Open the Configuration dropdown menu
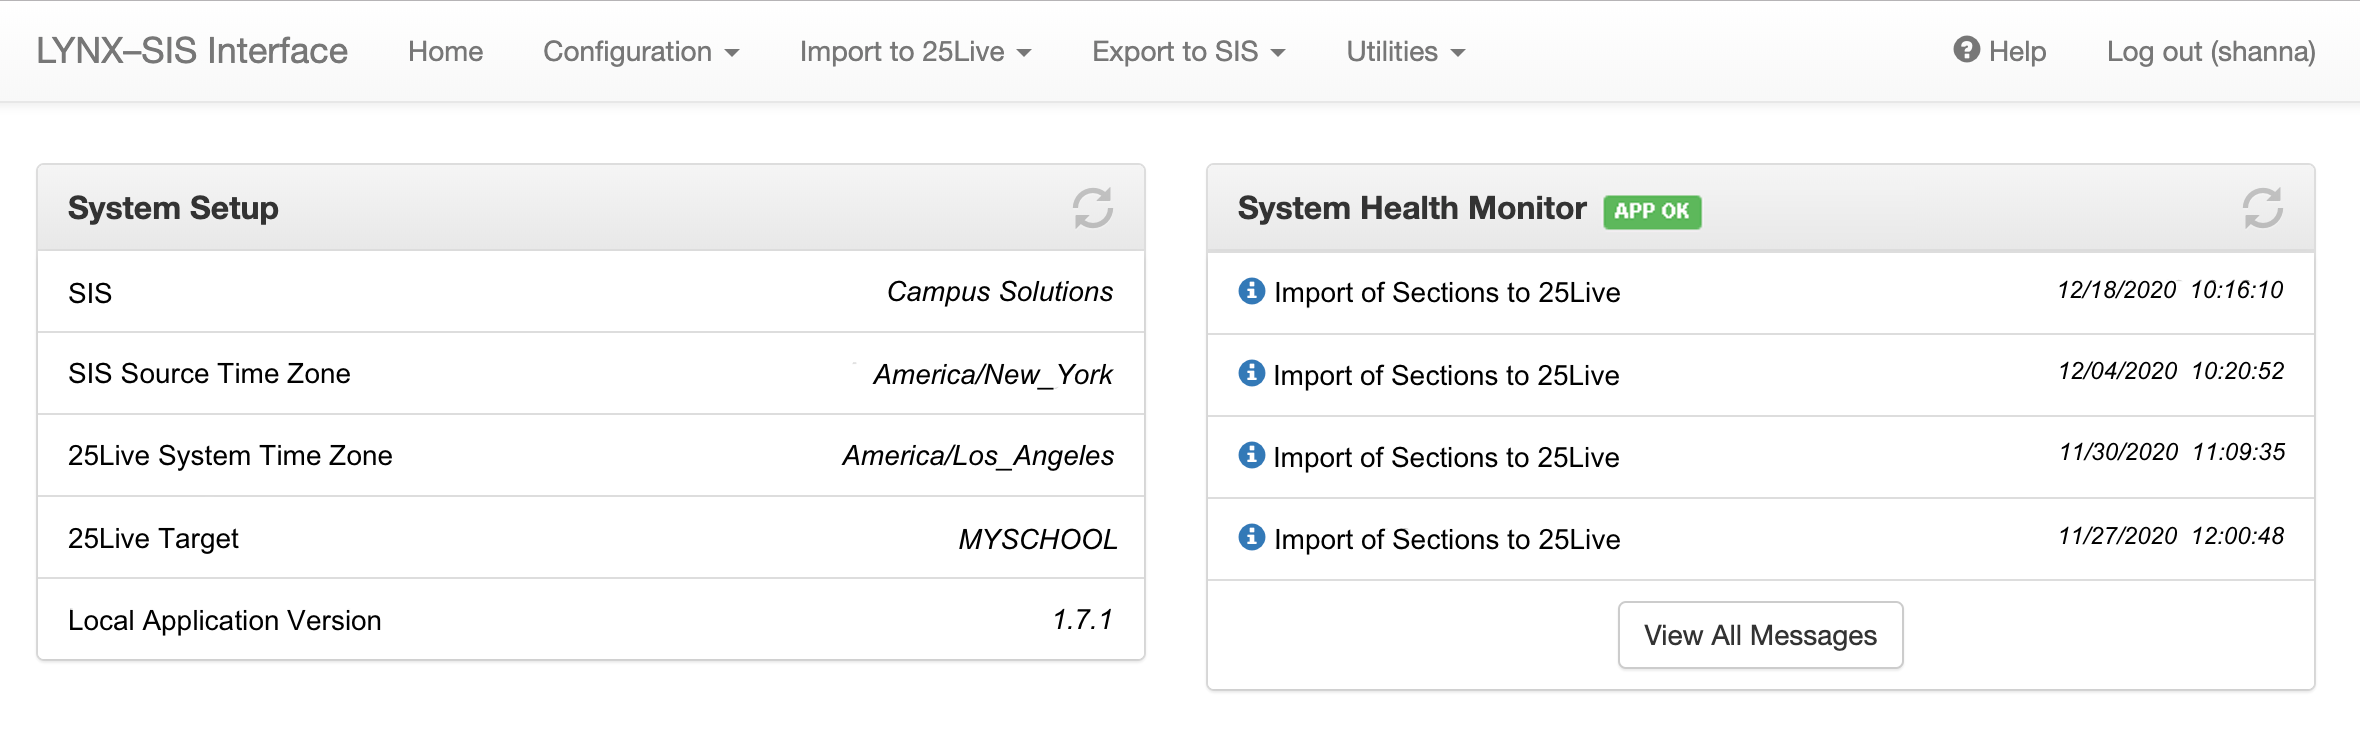Screen dimensions: 2360x739 (641, 51)
